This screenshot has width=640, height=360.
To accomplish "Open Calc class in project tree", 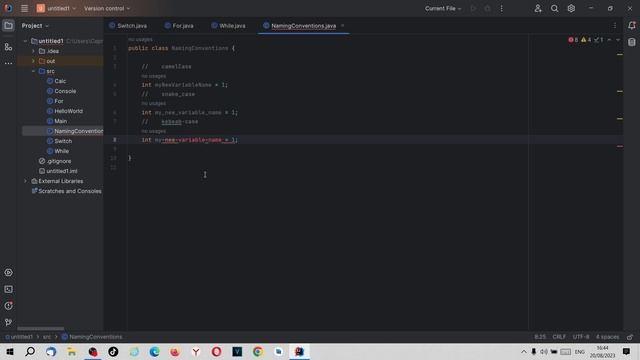I will pyautogui.click(x=56, y=81).
